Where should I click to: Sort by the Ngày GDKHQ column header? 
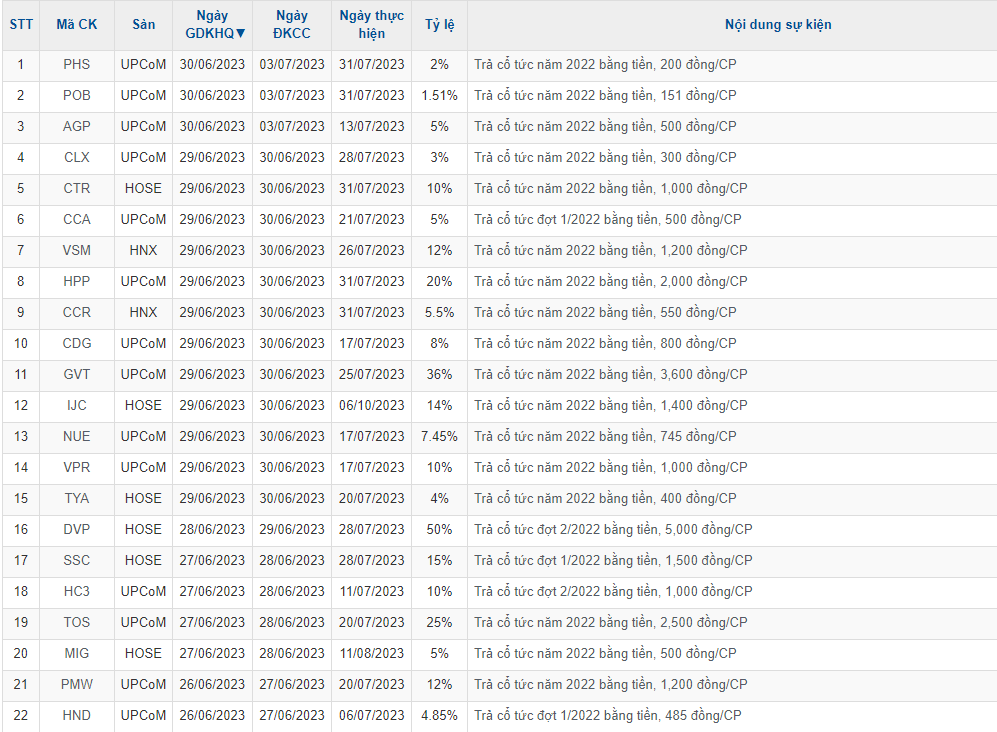(x=212, y=25)
